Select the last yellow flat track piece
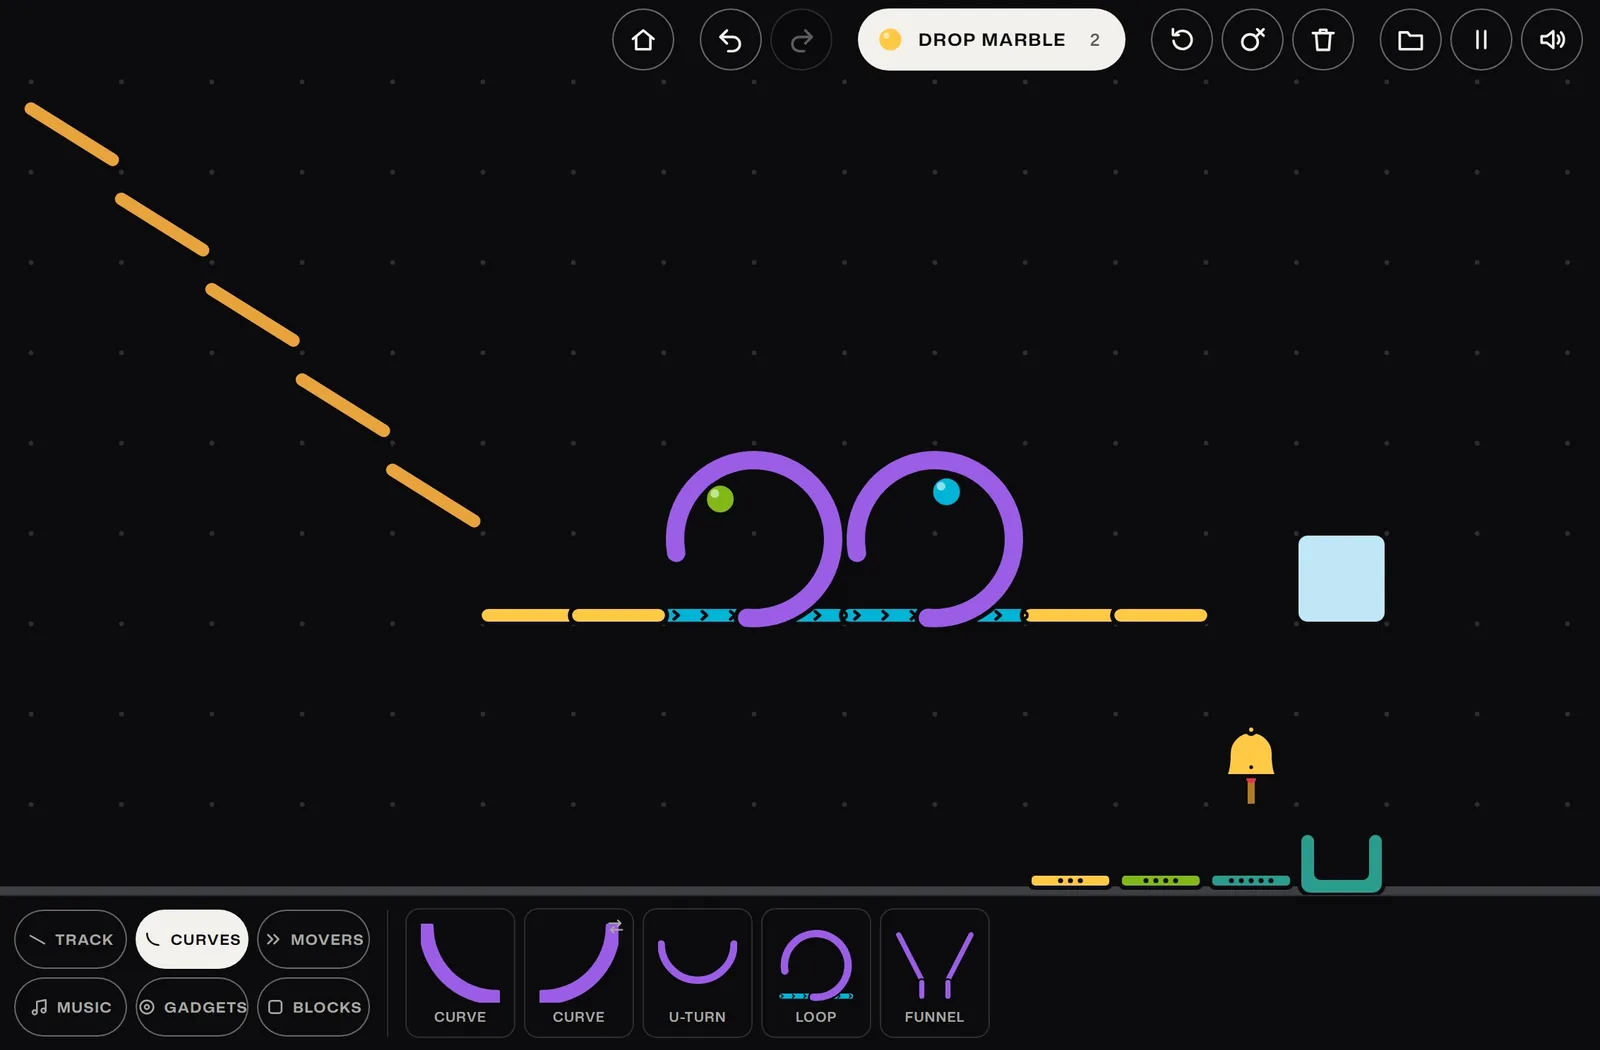This screenshot has height=1050, width=1600. point(1160,615)
